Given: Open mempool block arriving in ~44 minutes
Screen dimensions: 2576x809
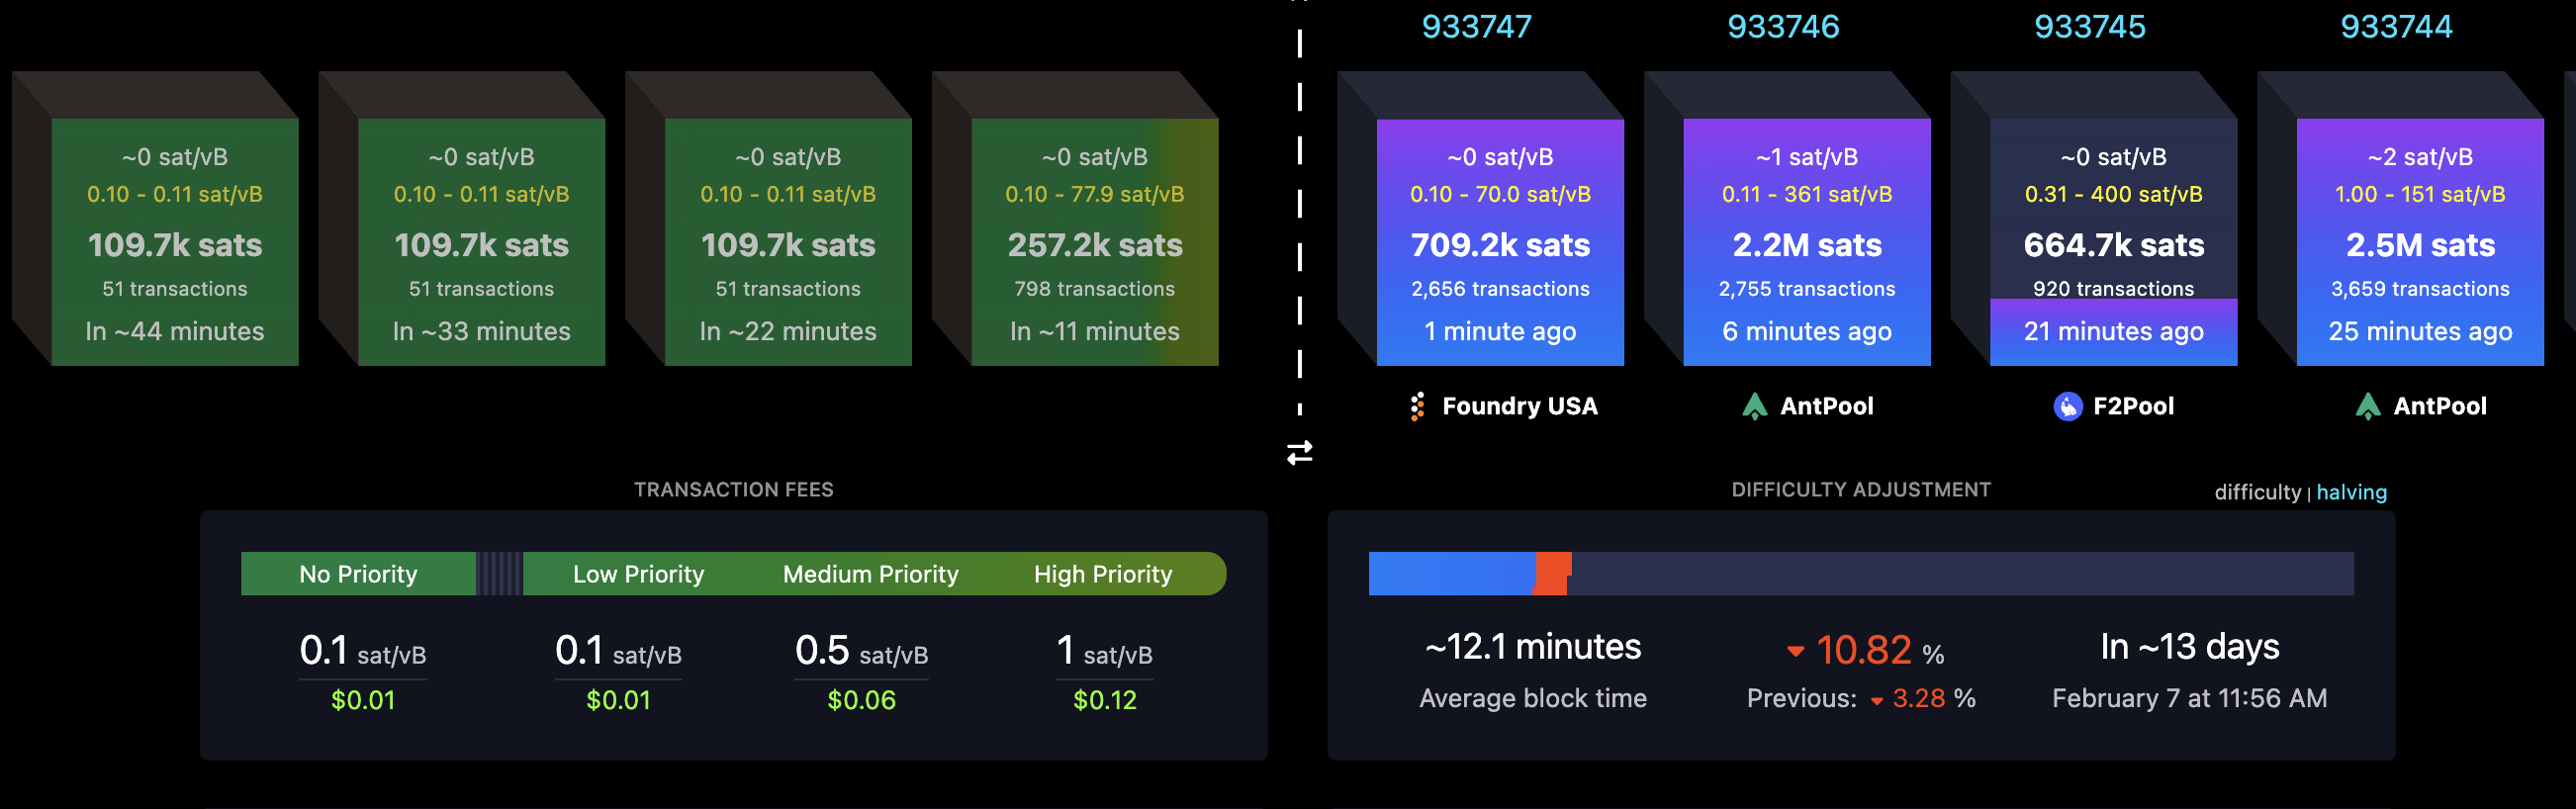Looking at the screenshot, I should pyautogui.click(x=174, y=242).
